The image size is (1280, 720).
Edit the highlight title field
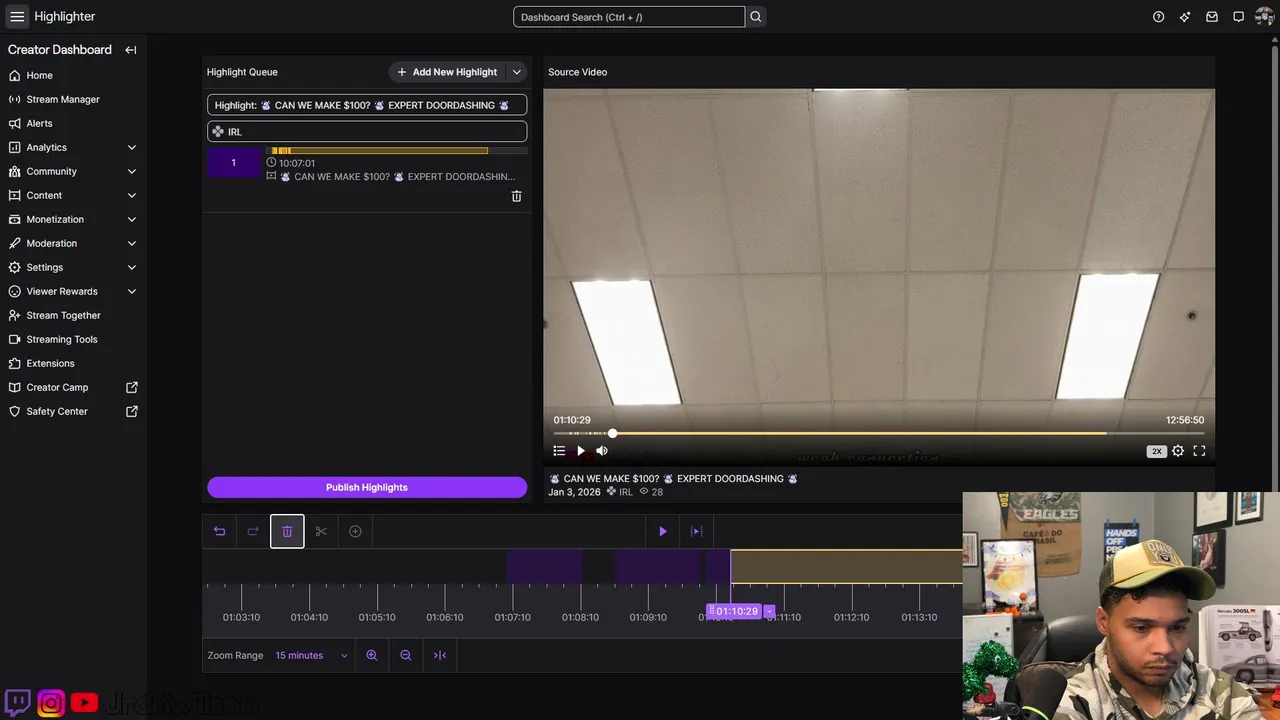point(367,105)
